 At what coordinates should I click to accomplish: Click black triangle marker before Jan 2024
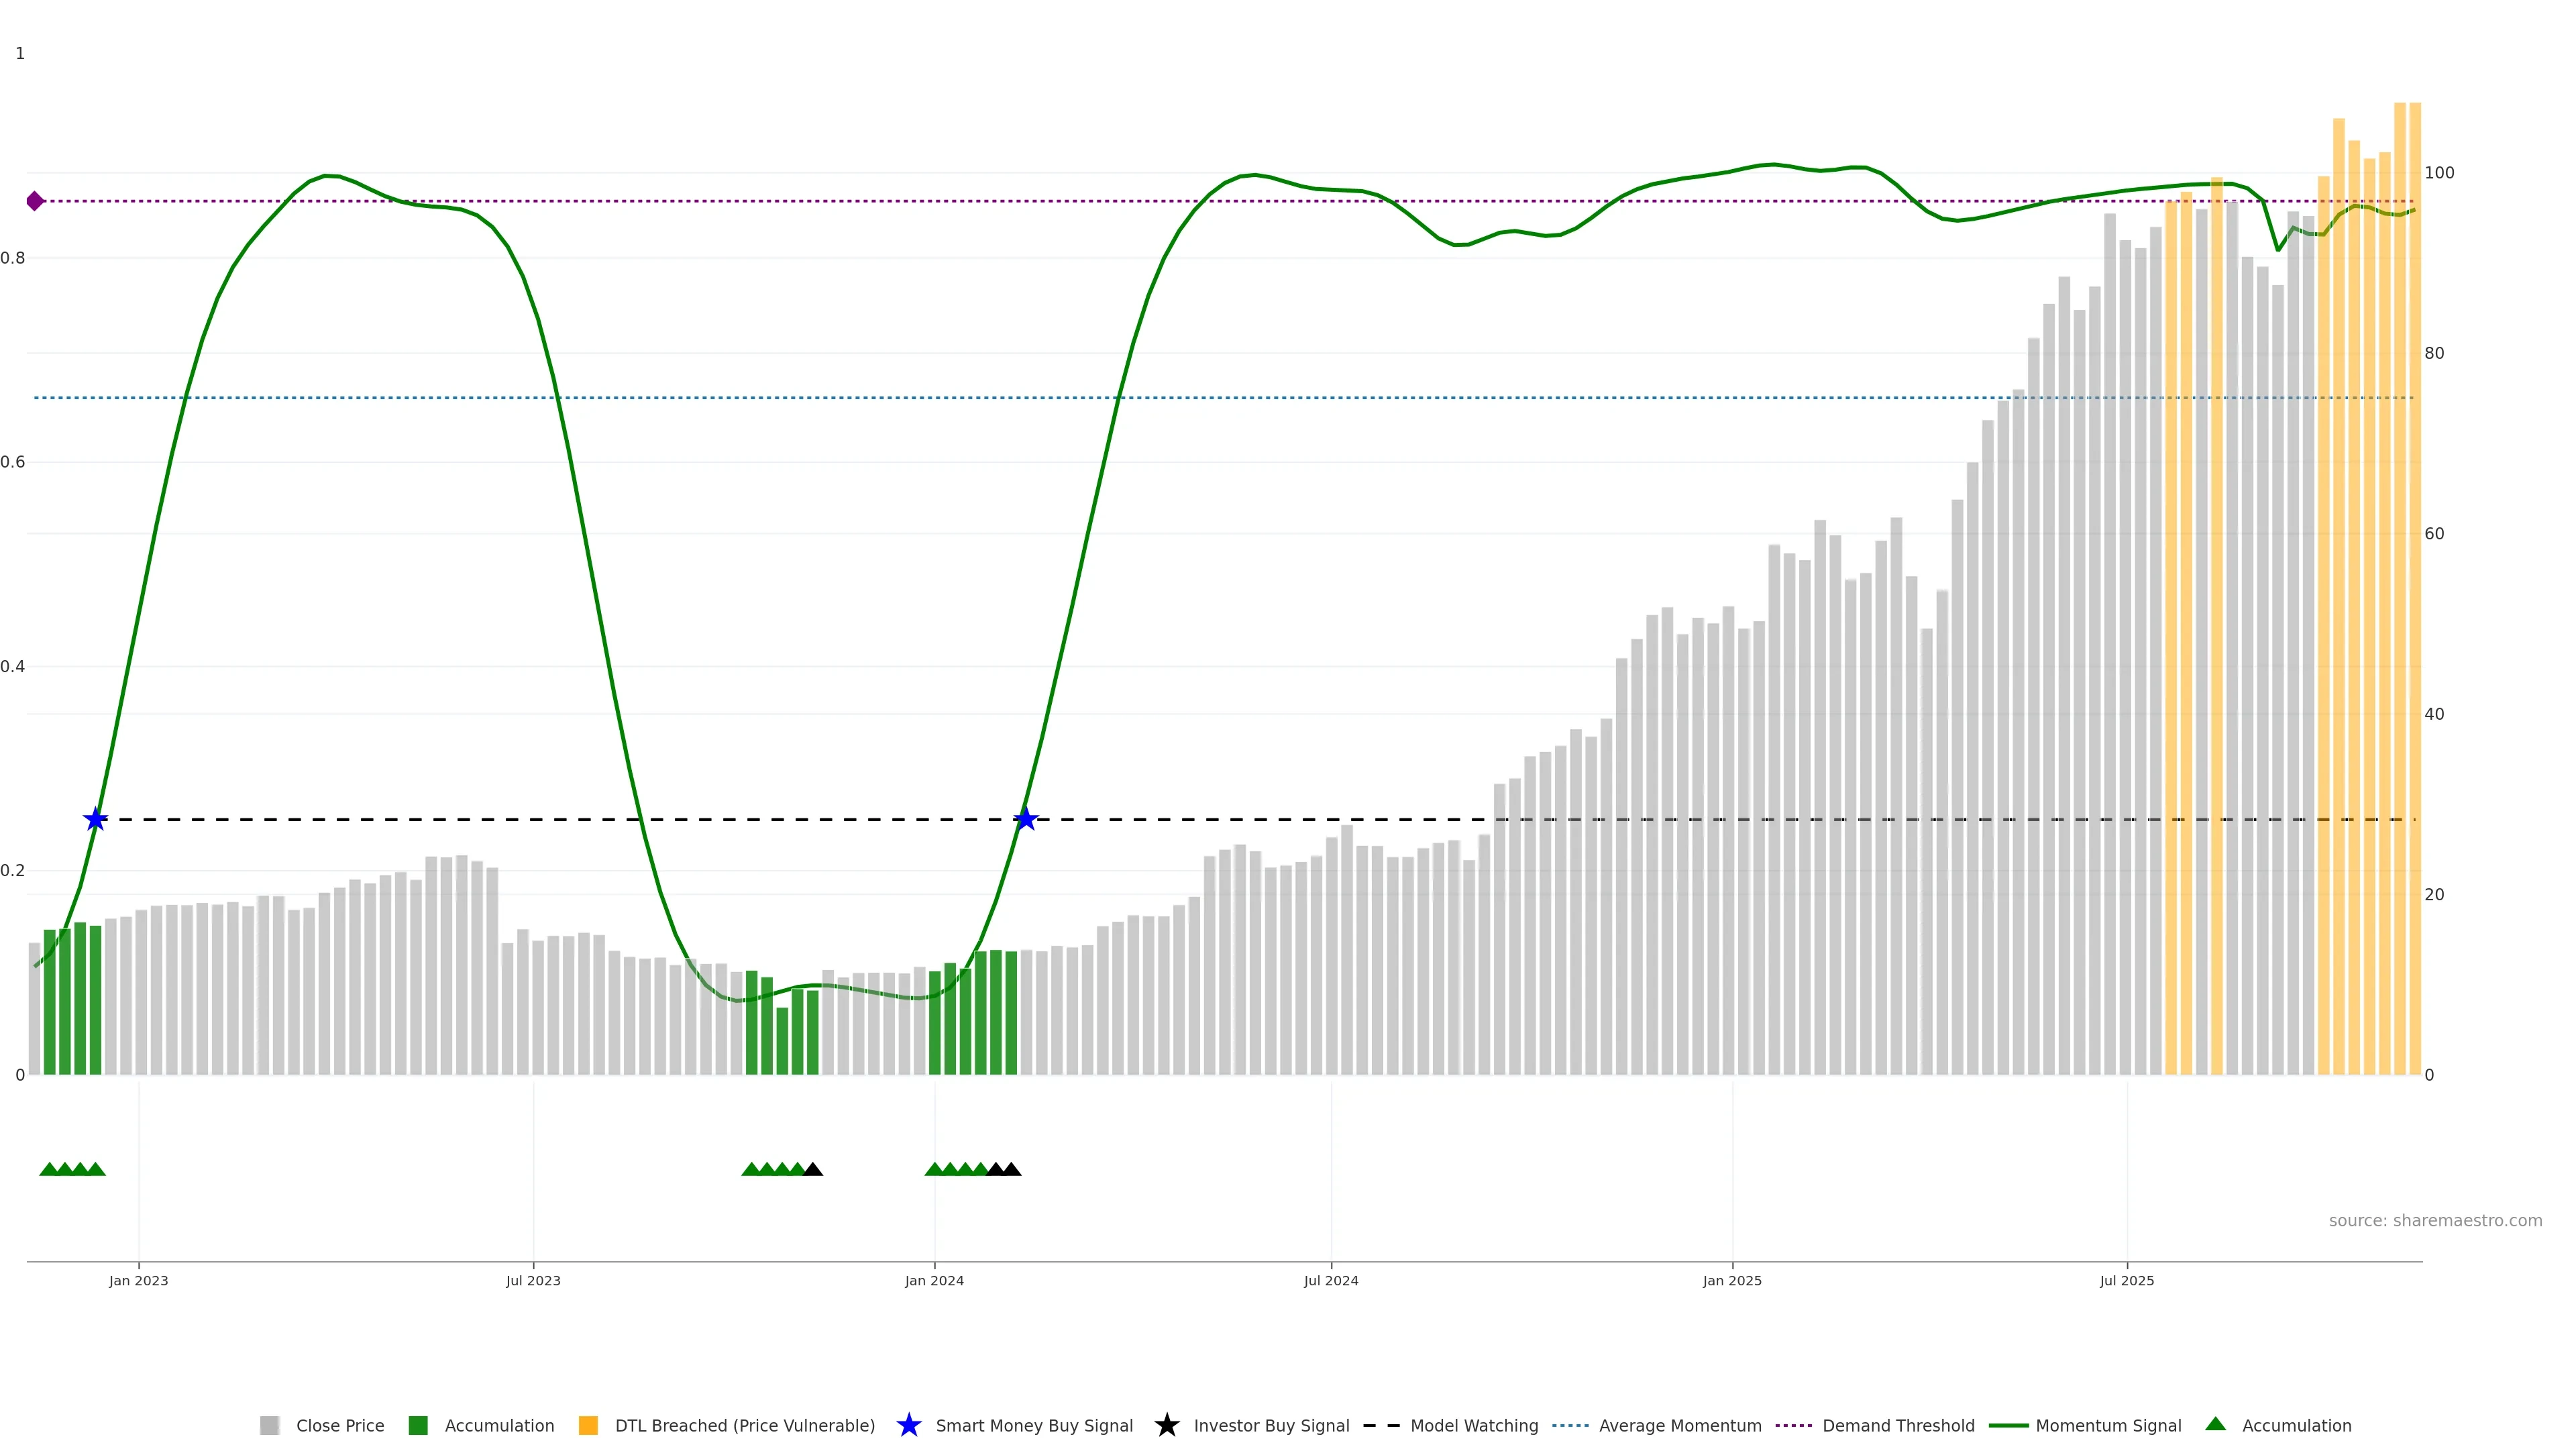pos(813,1169)
